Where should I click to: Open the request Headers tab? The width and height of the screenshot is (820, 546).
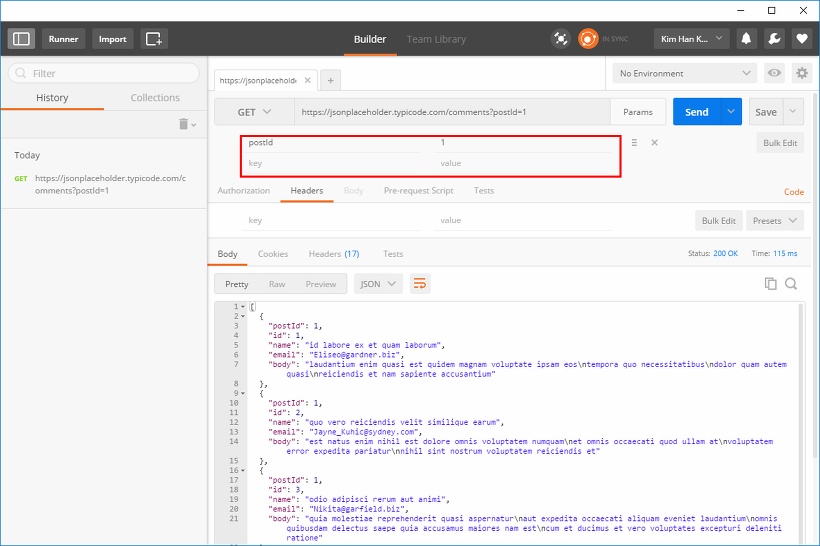tap(307, 191)
